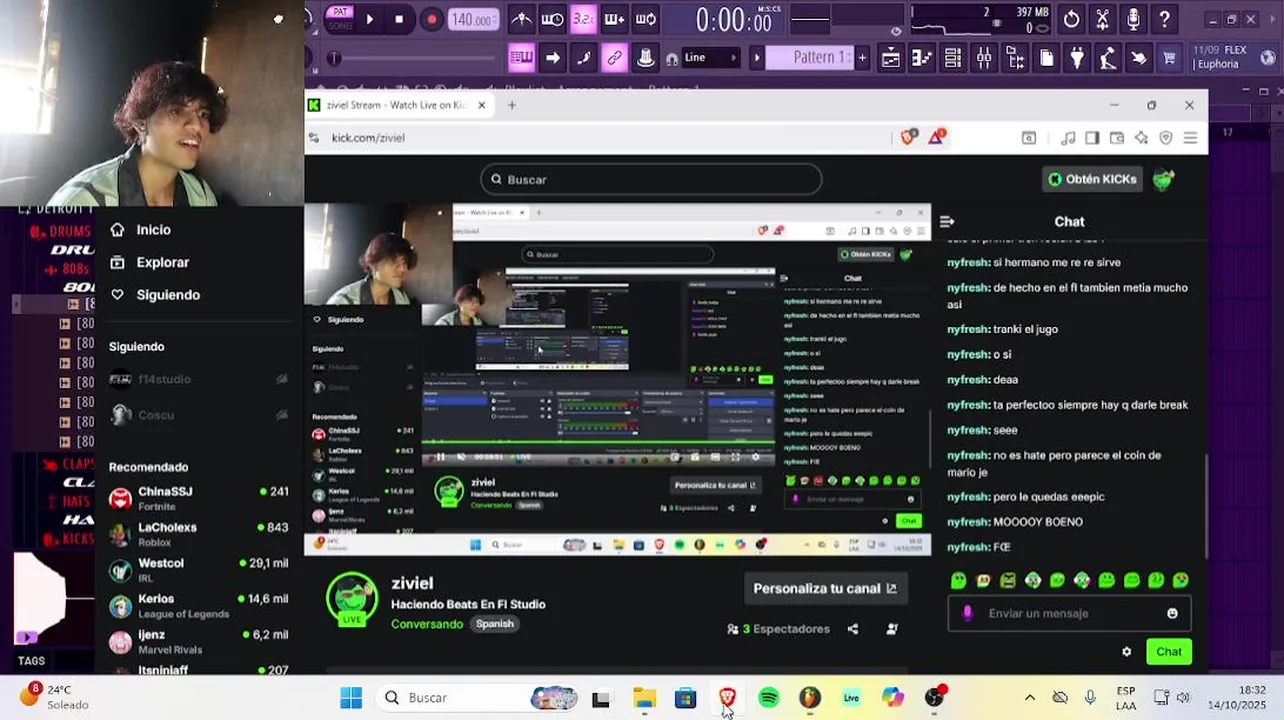Image resolution: width=1284 pixels, height=720 pixels.
Task: Open Kick Siguiendo page
Action: click(156, 295)
